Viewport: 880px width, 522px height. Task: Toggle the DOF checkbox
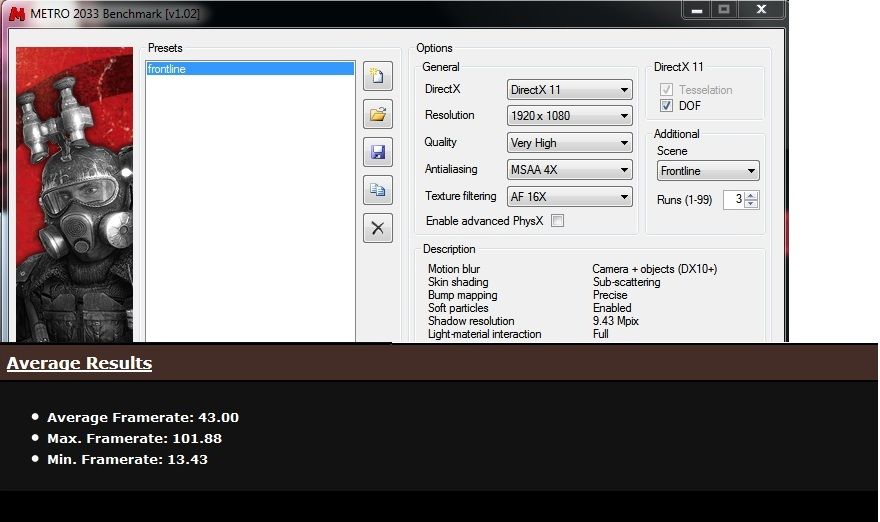pyautogui.click(x=667, y=106)
